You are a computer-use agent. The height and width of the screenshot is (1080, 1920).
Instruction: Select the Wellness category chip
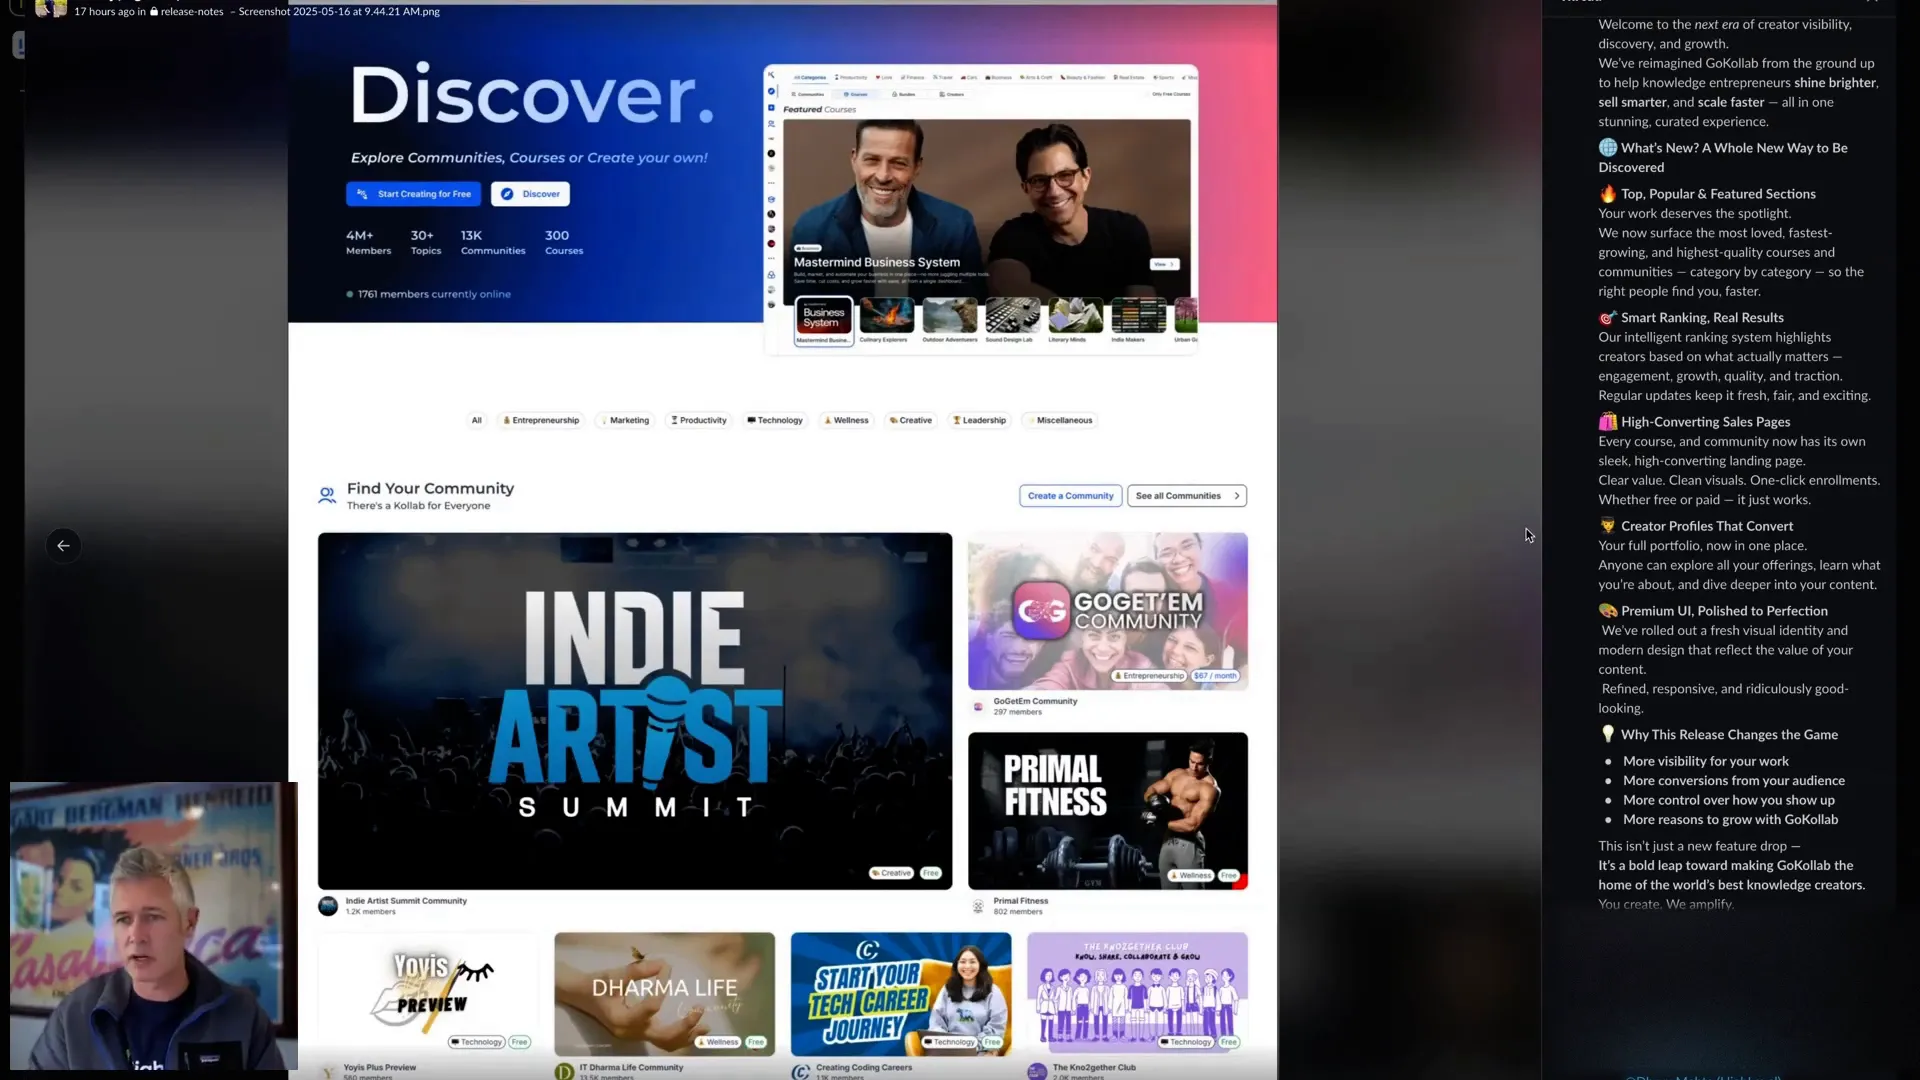click(847, 420)
